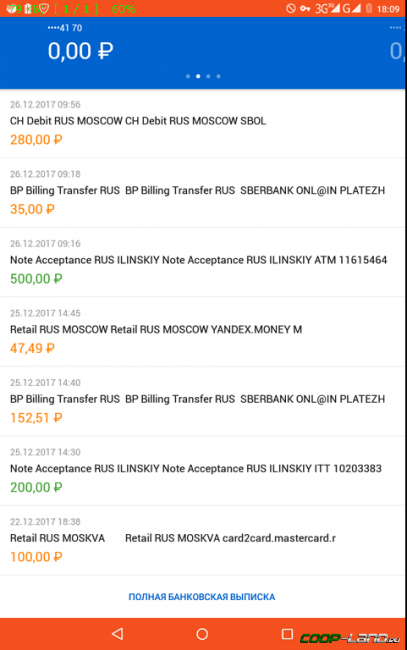Open the 47,49 ₽ YANDEX.MONEY transaction
This screenshot has width=407, height=650.
pyautogui.click(x=203, y=332)
